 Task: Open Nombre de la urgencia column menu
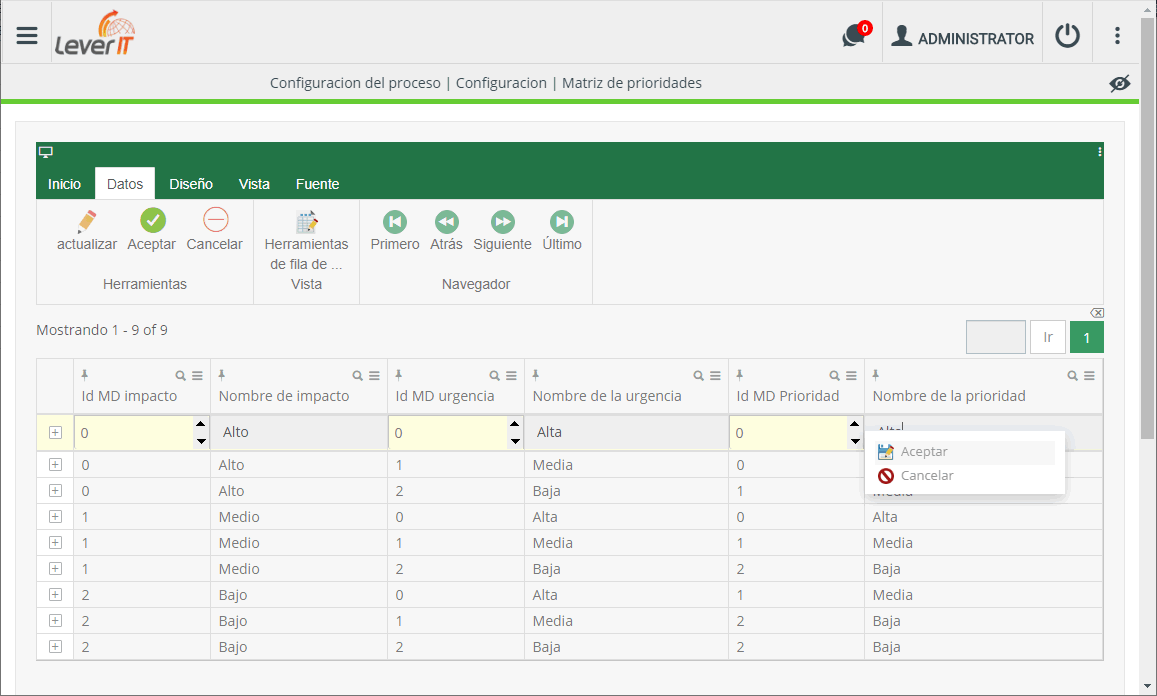point(715,376)
